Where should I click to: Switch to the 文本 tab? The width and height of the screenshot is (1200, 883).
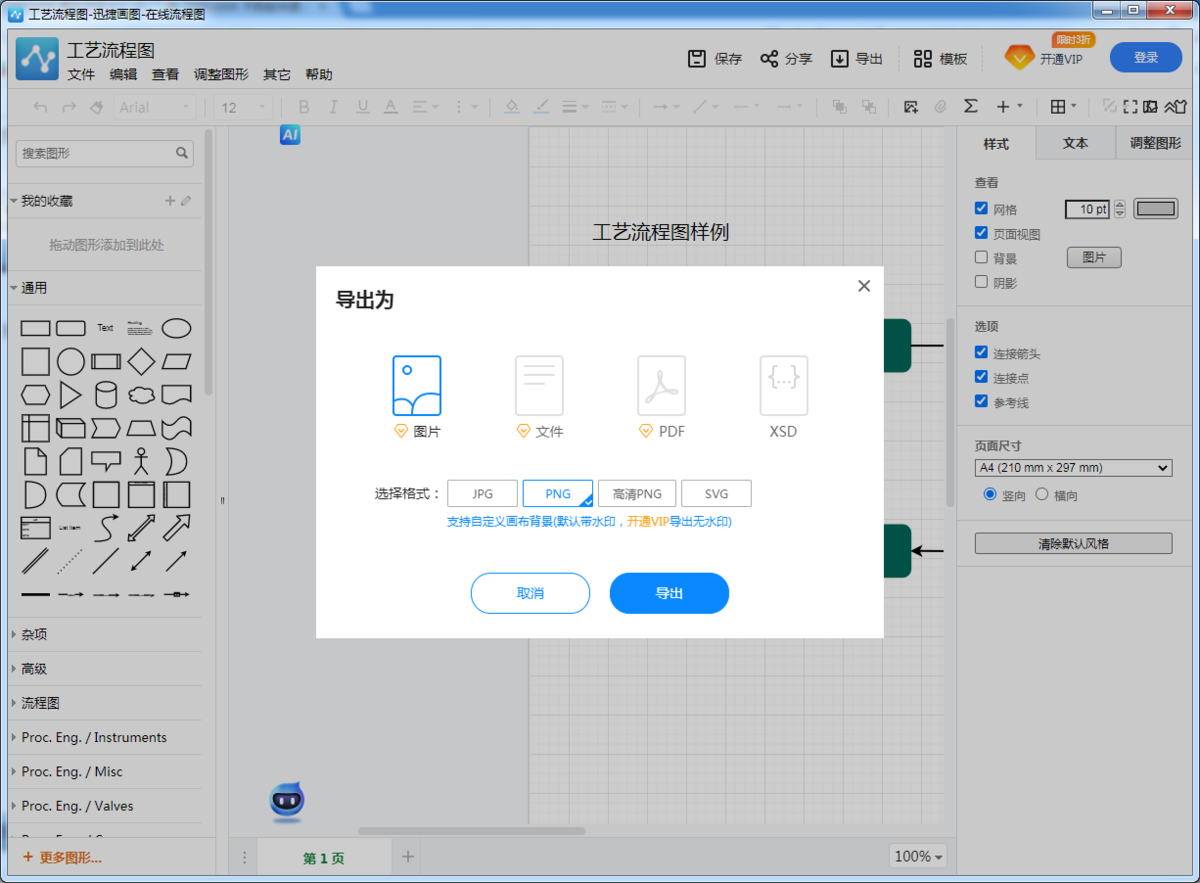pyautogui.click(x=1075, y=143)
